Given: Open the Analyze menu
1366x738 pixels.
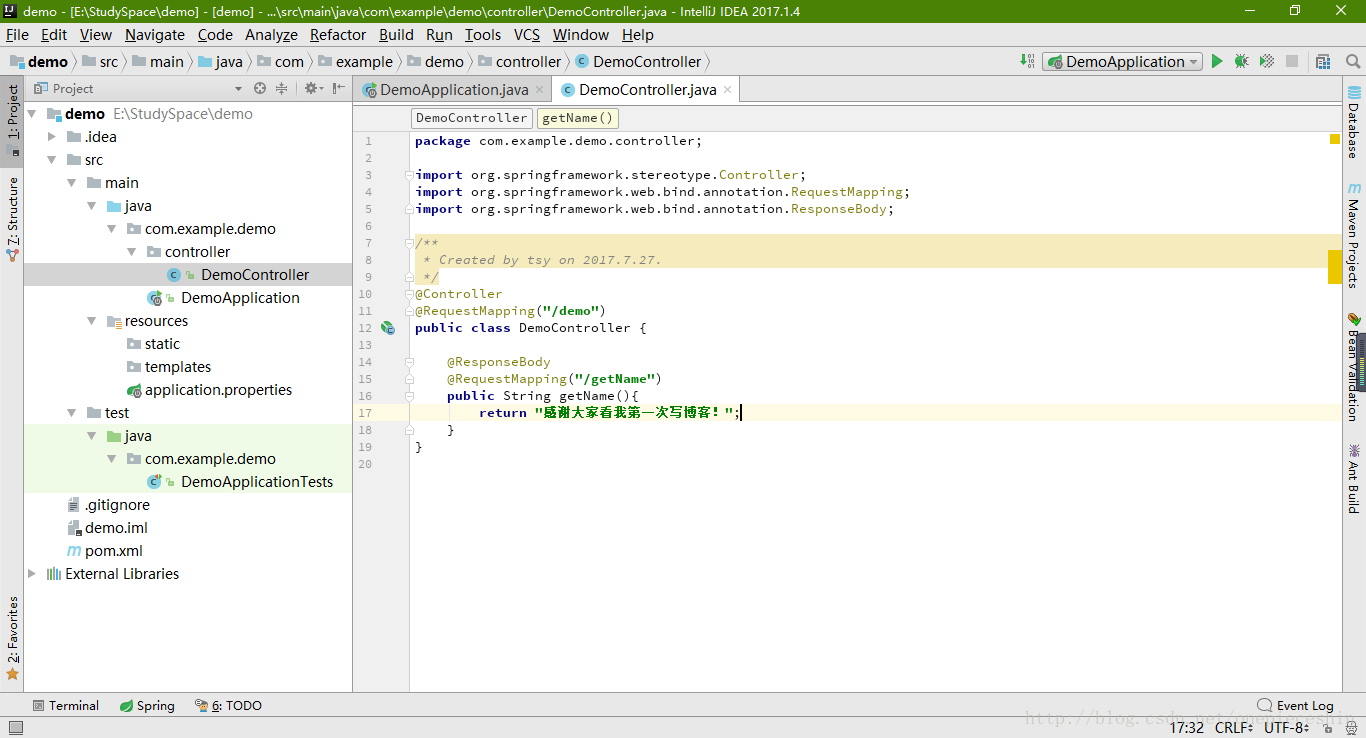Looking at the screenshot, I should tap(271, 35).
